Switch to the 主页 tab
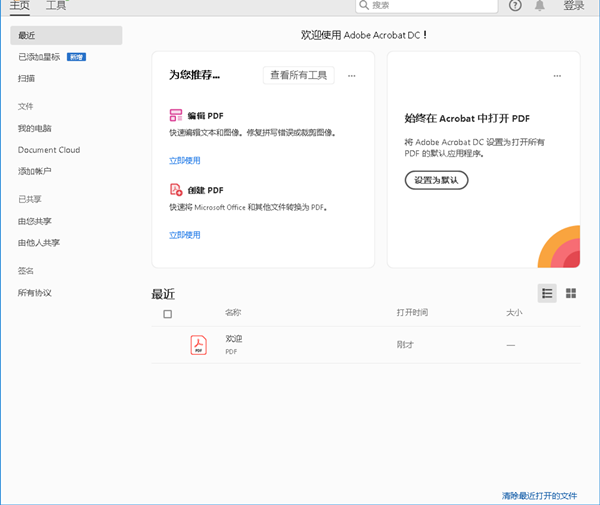Screen dimensions: 600x505 [20, 6]
